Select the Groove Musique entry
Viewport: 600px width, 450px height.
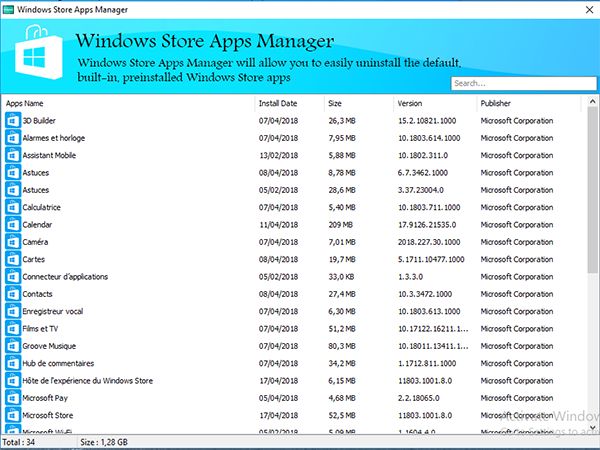click(49, 346)
